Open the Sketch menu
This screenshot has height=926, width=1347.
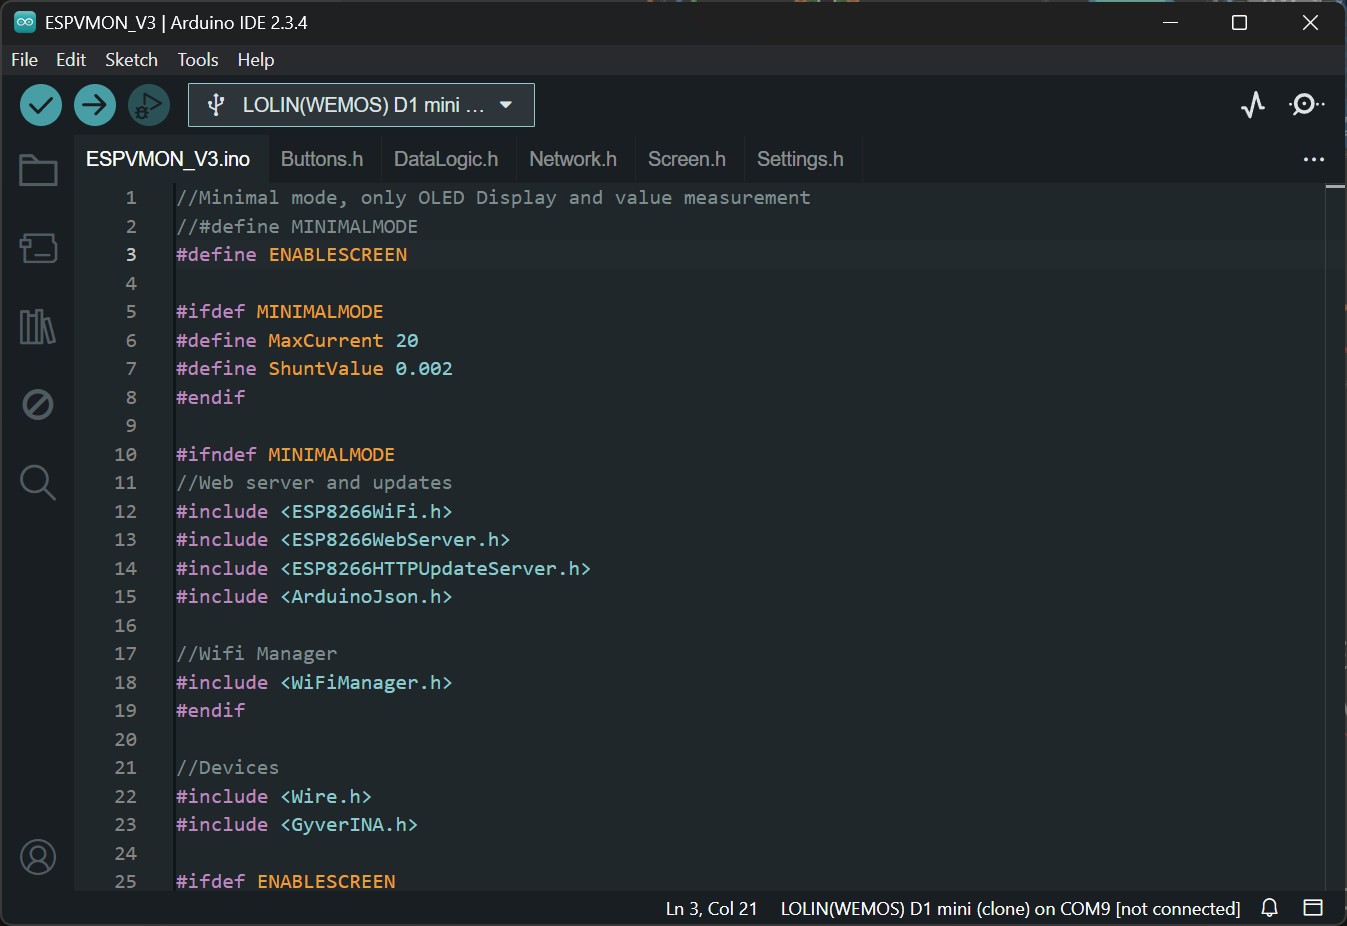point(131,60)
